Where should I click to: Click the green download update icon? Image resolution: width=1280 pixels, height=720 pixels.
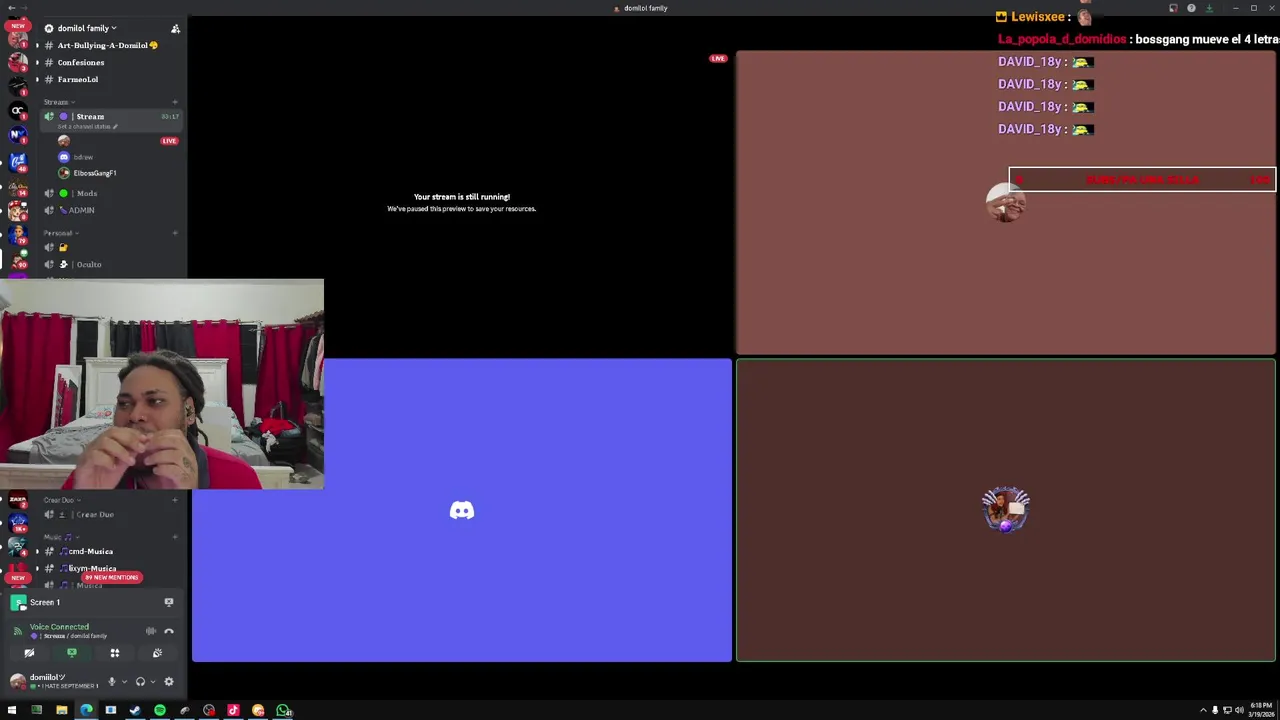(1209, 8)
